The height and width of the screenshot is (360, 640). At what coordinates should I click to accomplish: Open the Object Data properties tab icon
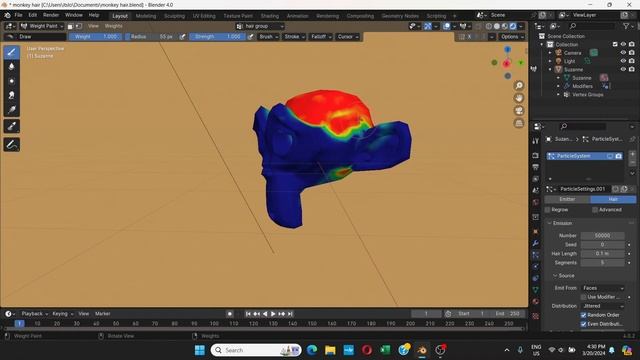[x=536, y=290]
